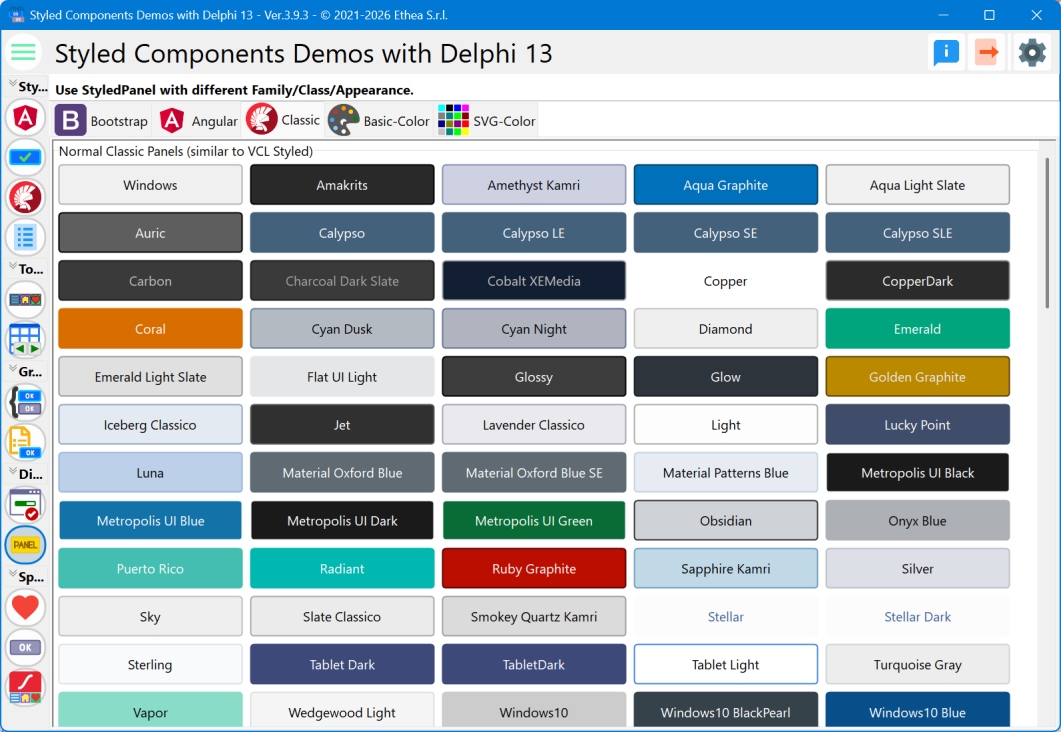Open the red heart sidebar demo
The width and height of the screenshot is (1061, 732).
tap(25, 607)
